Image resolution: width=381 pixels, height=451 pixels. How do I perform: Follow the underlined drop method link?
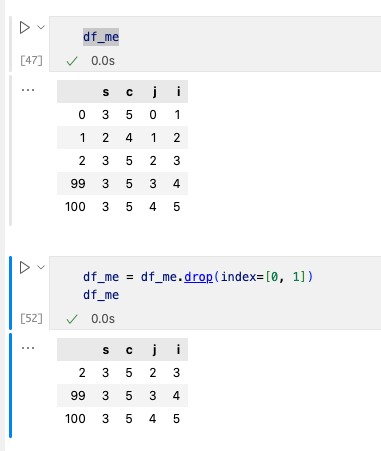pos(198,277)
